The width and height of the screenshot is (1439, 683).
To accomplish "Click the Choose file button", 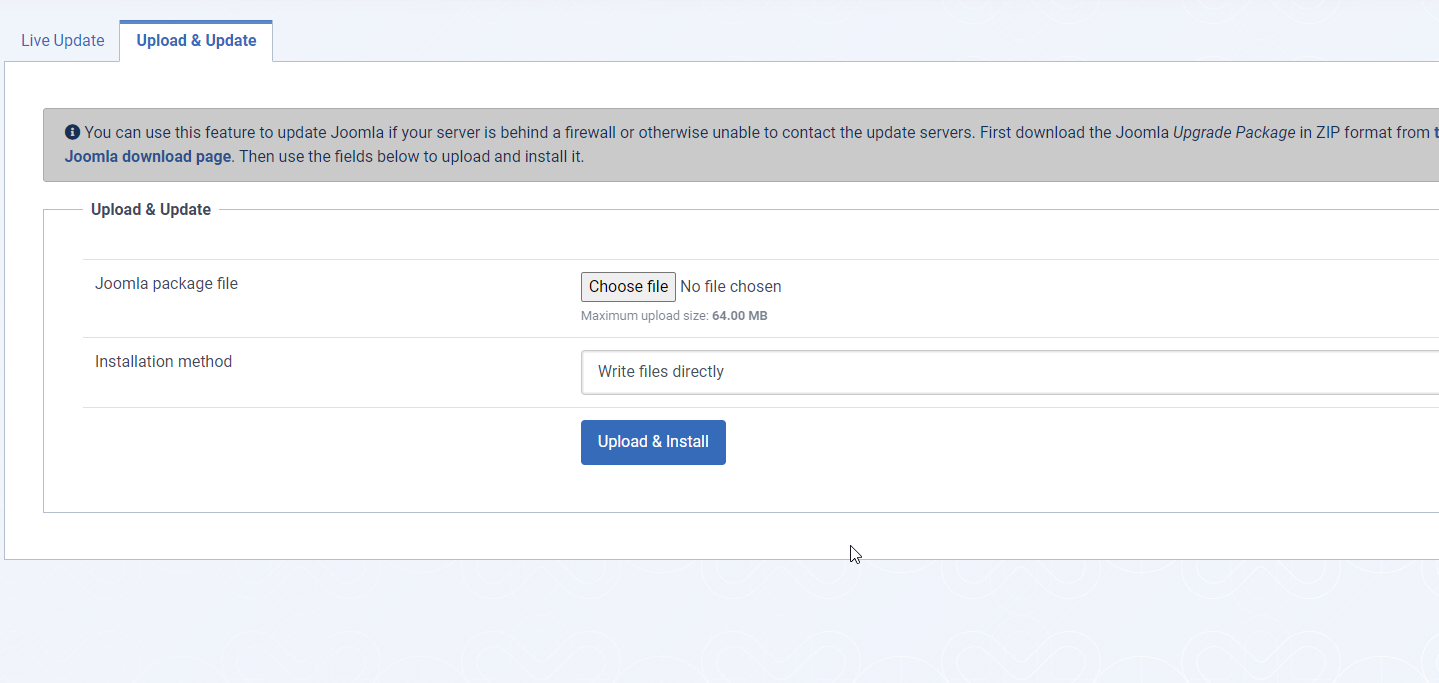I will [628, 287].
